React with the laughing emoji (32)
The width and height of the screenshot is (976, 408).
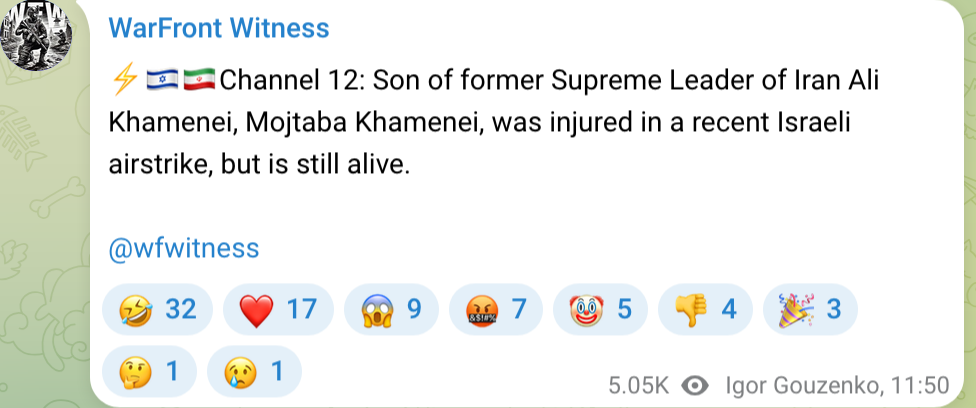coord(157,310)
